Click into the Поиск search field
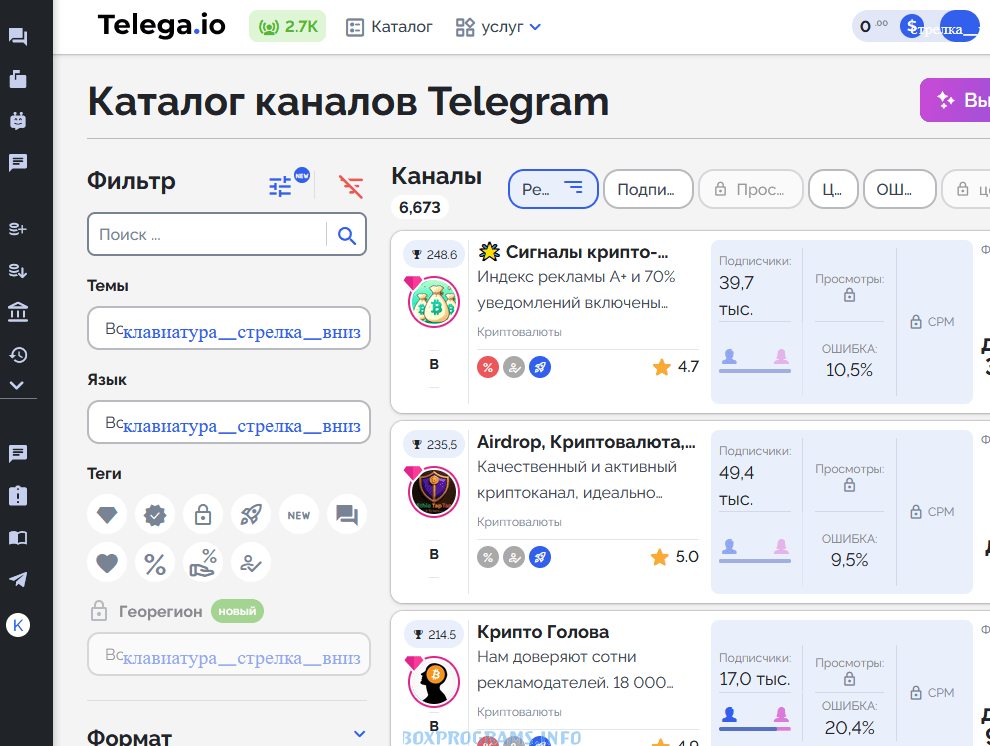The image size is (990, 746). coord(207,235)
